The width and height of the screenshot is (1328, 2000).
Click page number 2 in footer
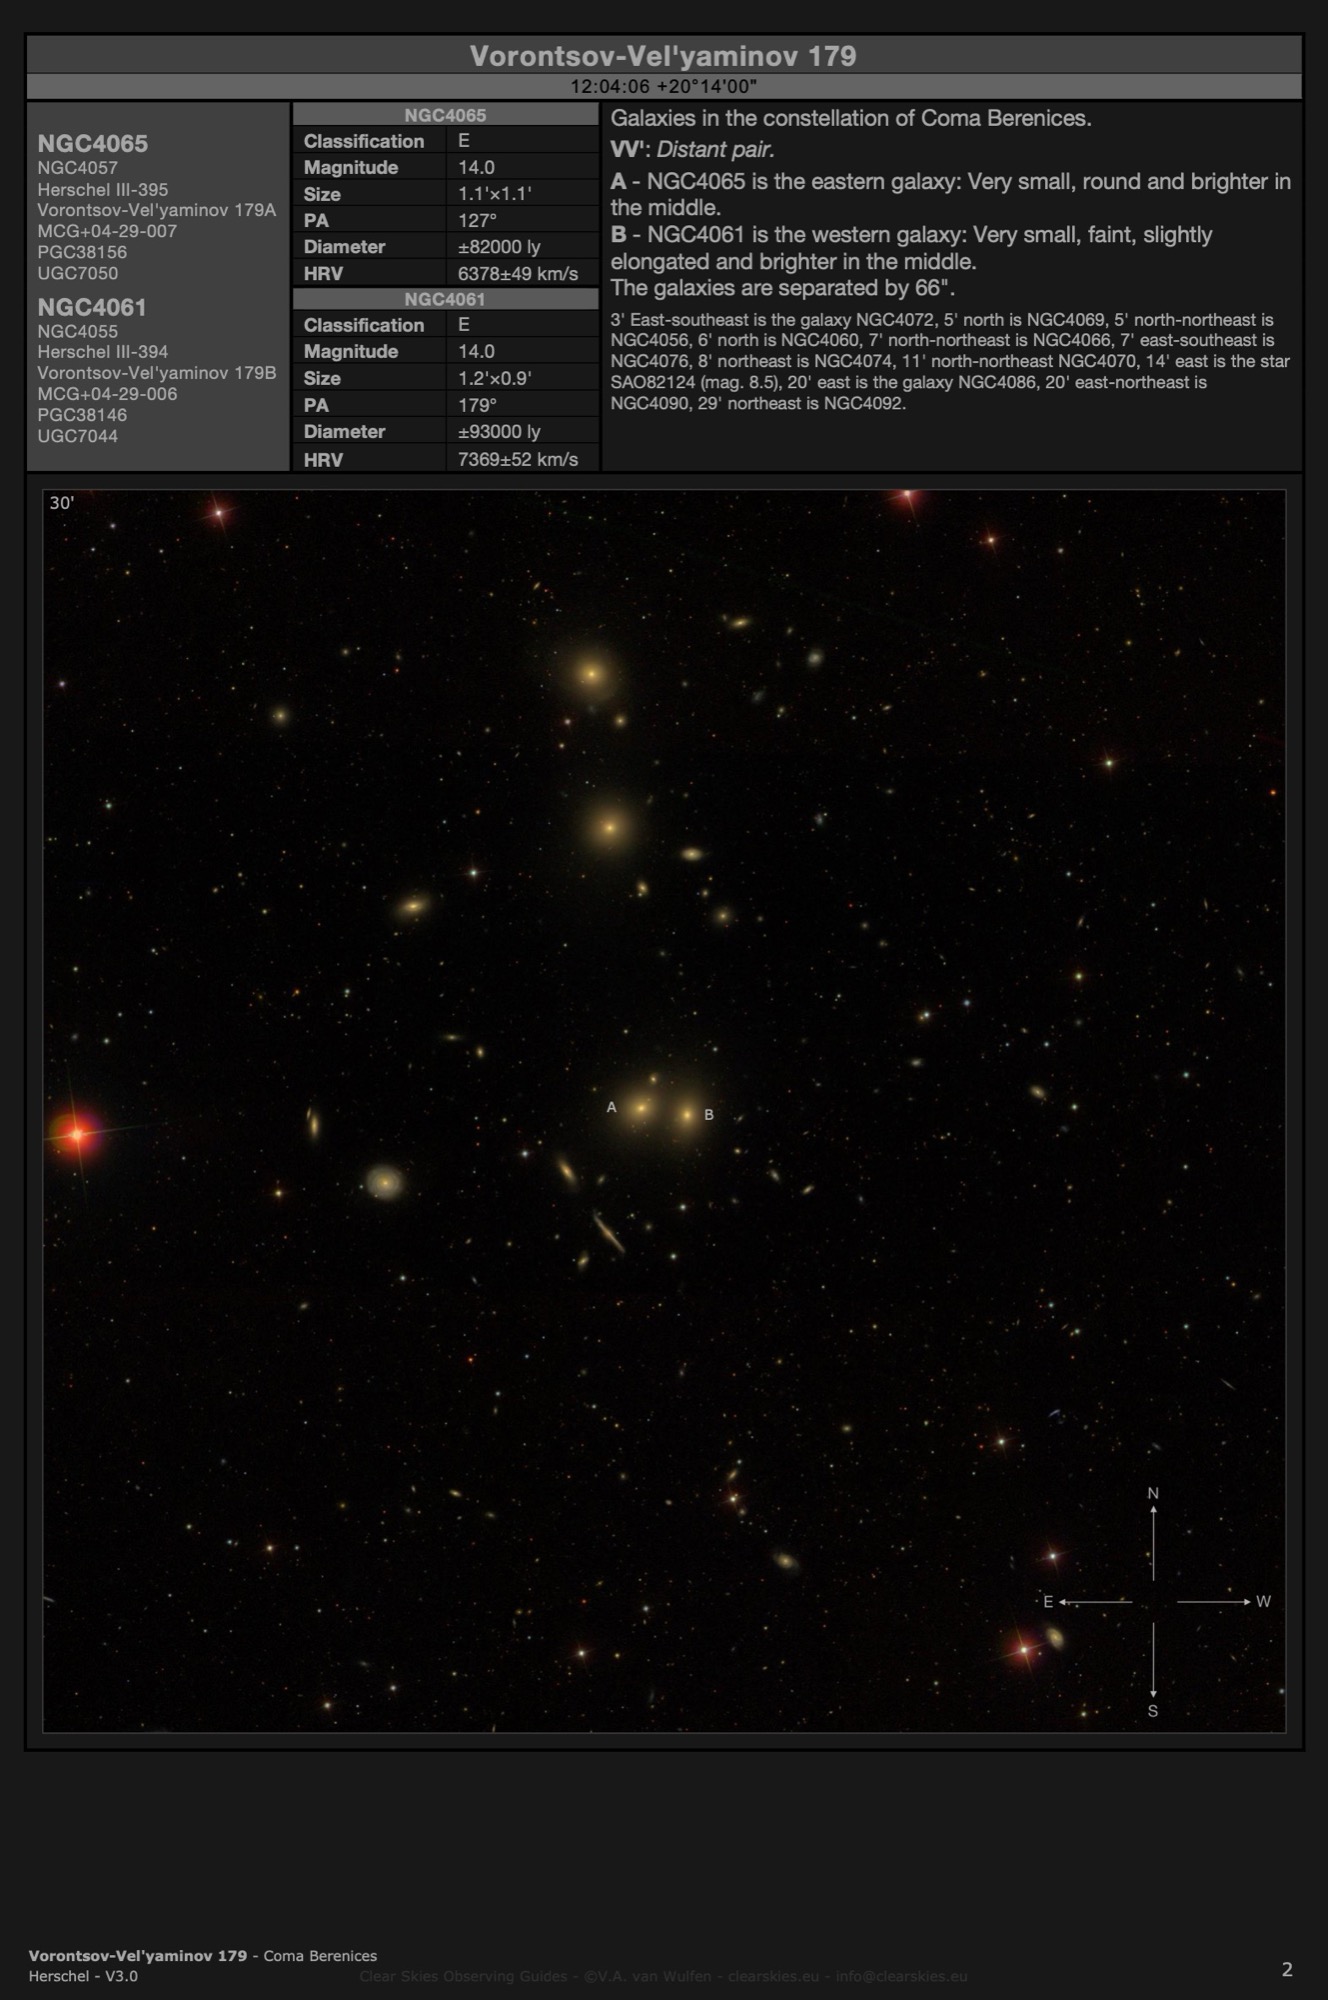(x=1287, y=1969)
